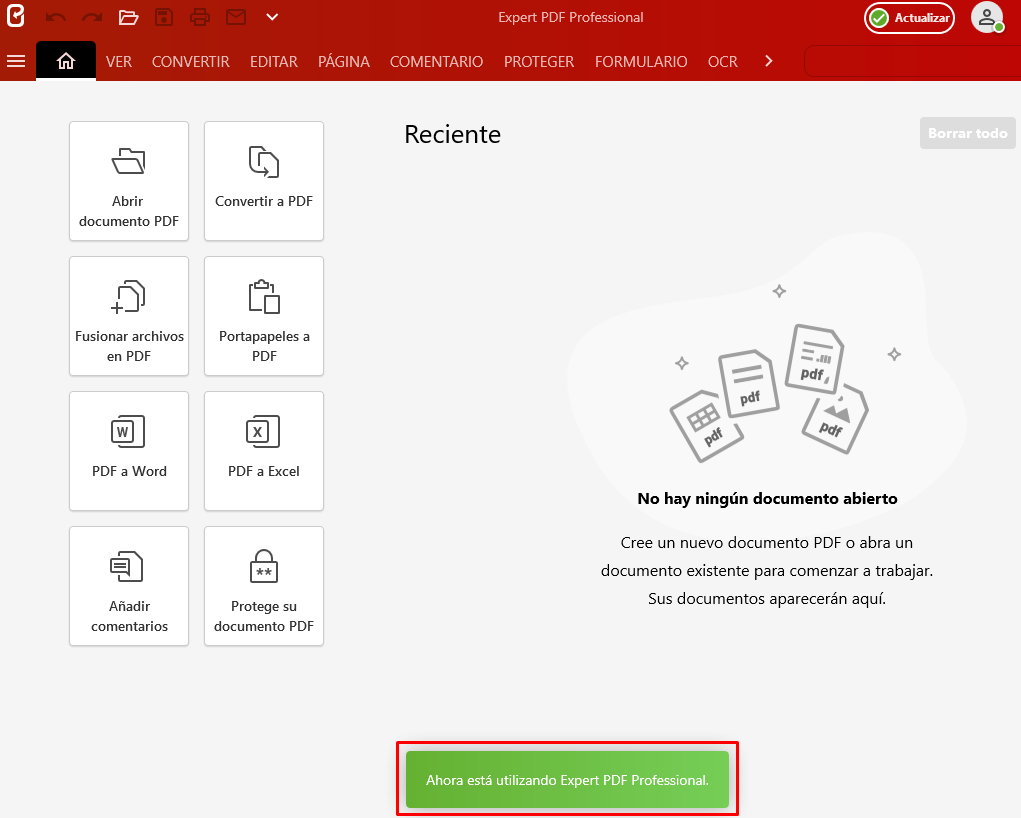Go to the Home tab
The image size is (1021, 818).
(66, 61)
